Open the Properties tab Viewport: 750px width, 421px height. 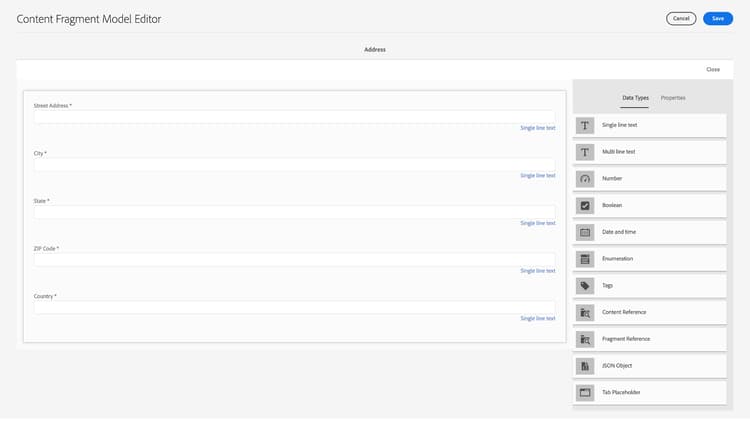(x=673, y=98)
